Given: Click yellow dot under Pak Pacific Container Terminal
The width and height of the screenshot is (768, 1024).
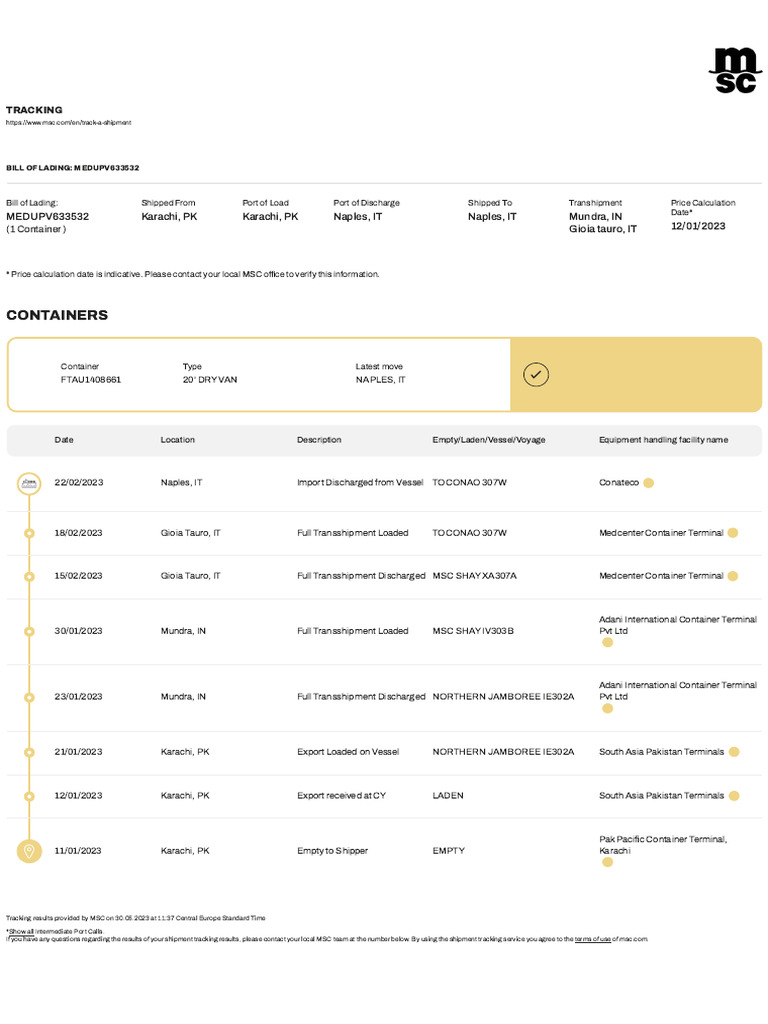Looking at the screenshot, I should pyautogui.click(x=607, y=862).
